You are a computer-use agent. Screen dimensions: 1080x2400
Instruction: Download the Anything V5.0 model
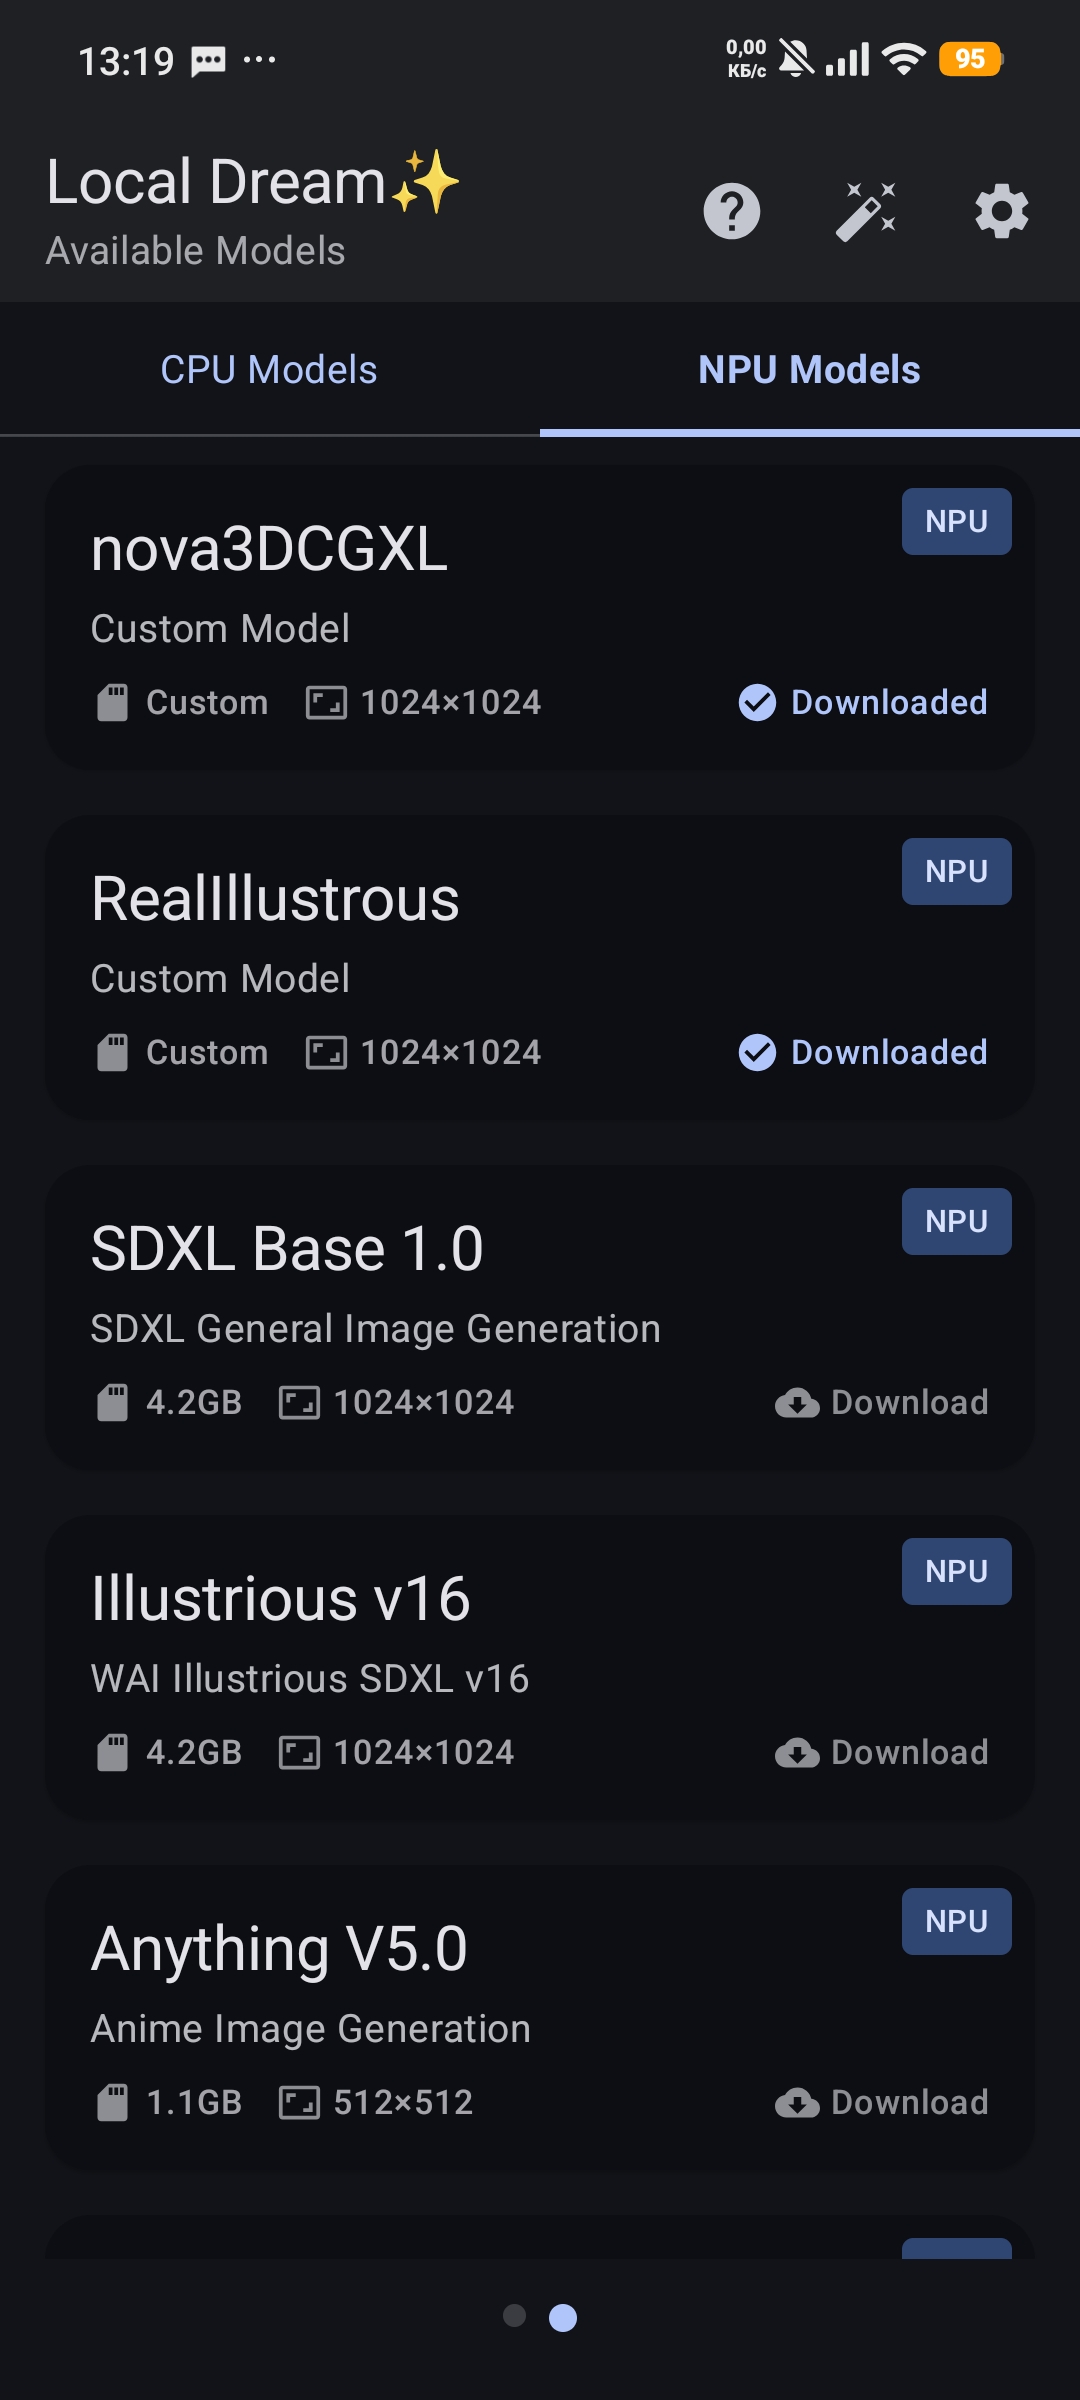coord(882,2103)
